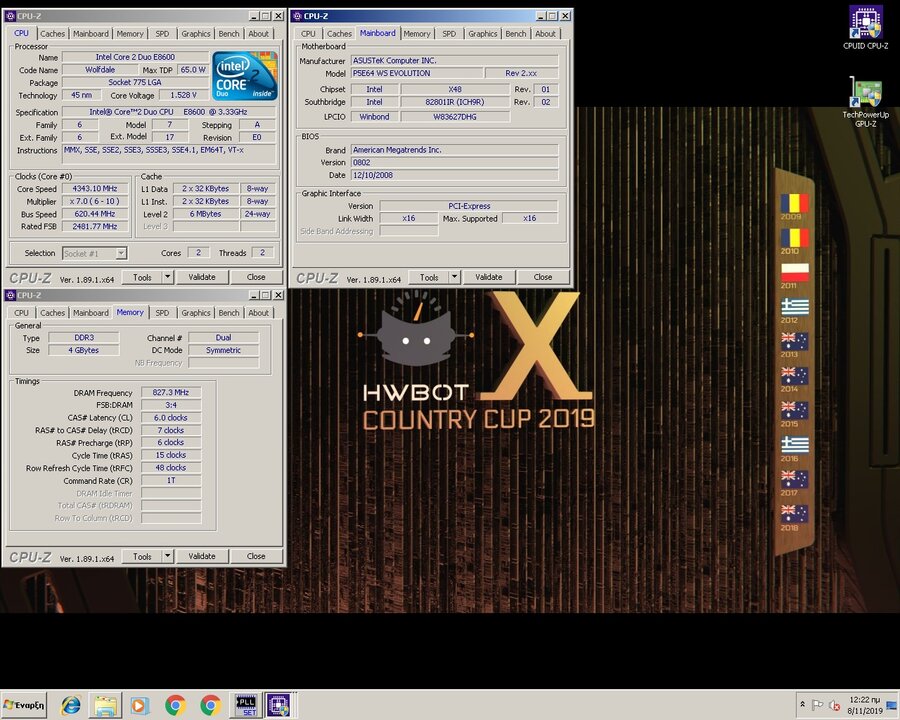Click Close button in Memory window
Image resolution: width=900 pixels, height=720 pixels.
point(256,556)
